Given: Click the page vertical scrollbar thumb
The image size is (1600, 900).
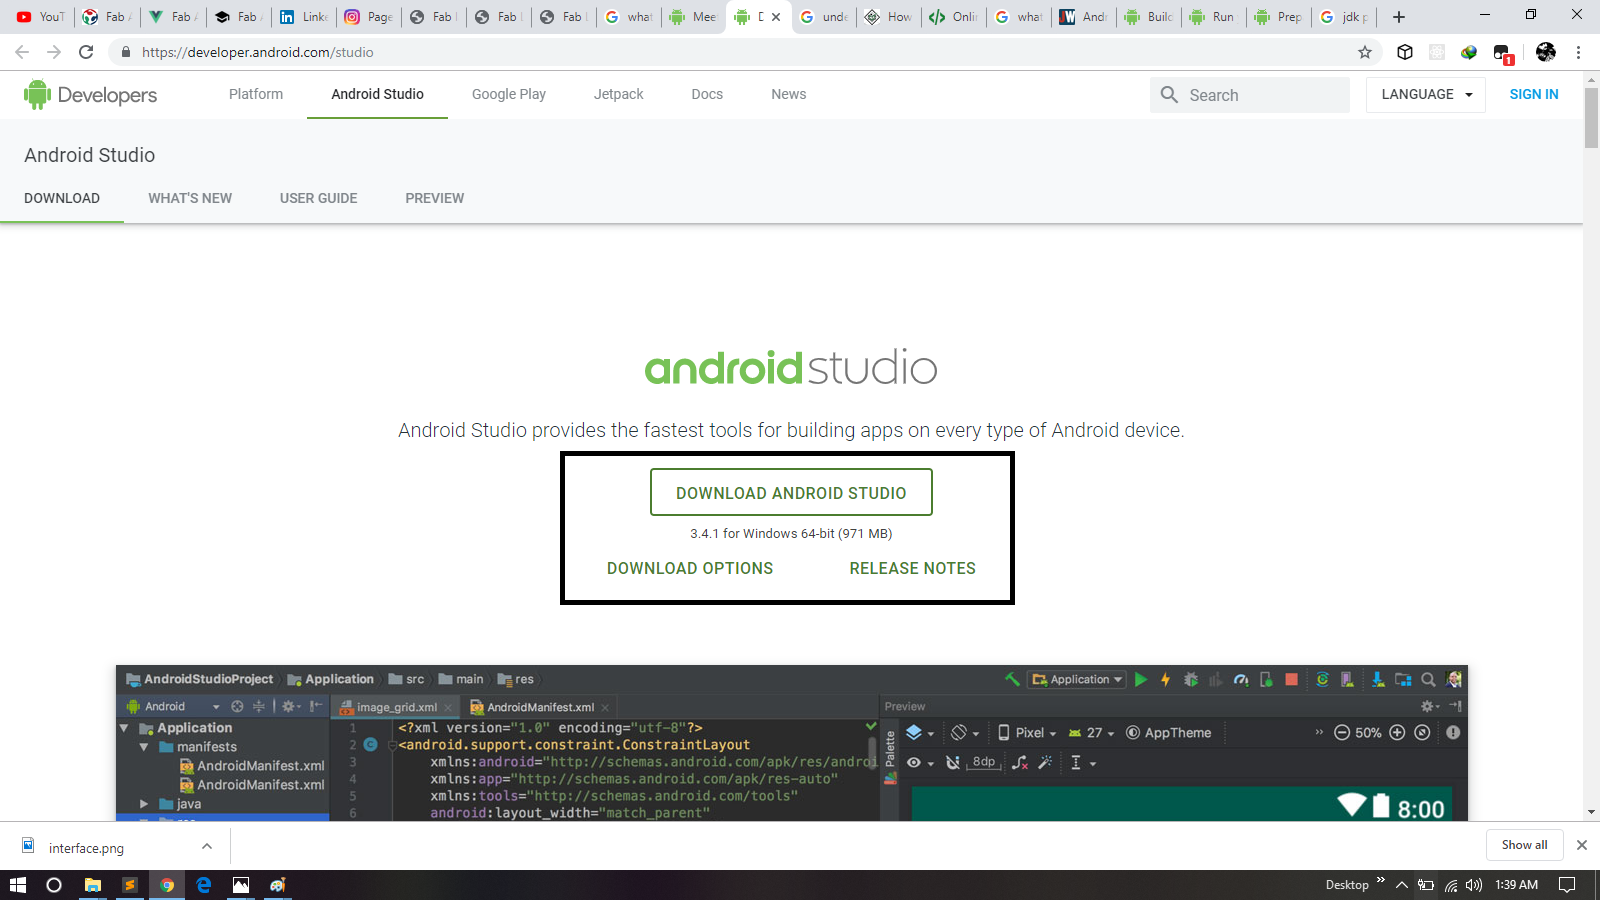Looking at the screenshot, I should point(1591,118).
